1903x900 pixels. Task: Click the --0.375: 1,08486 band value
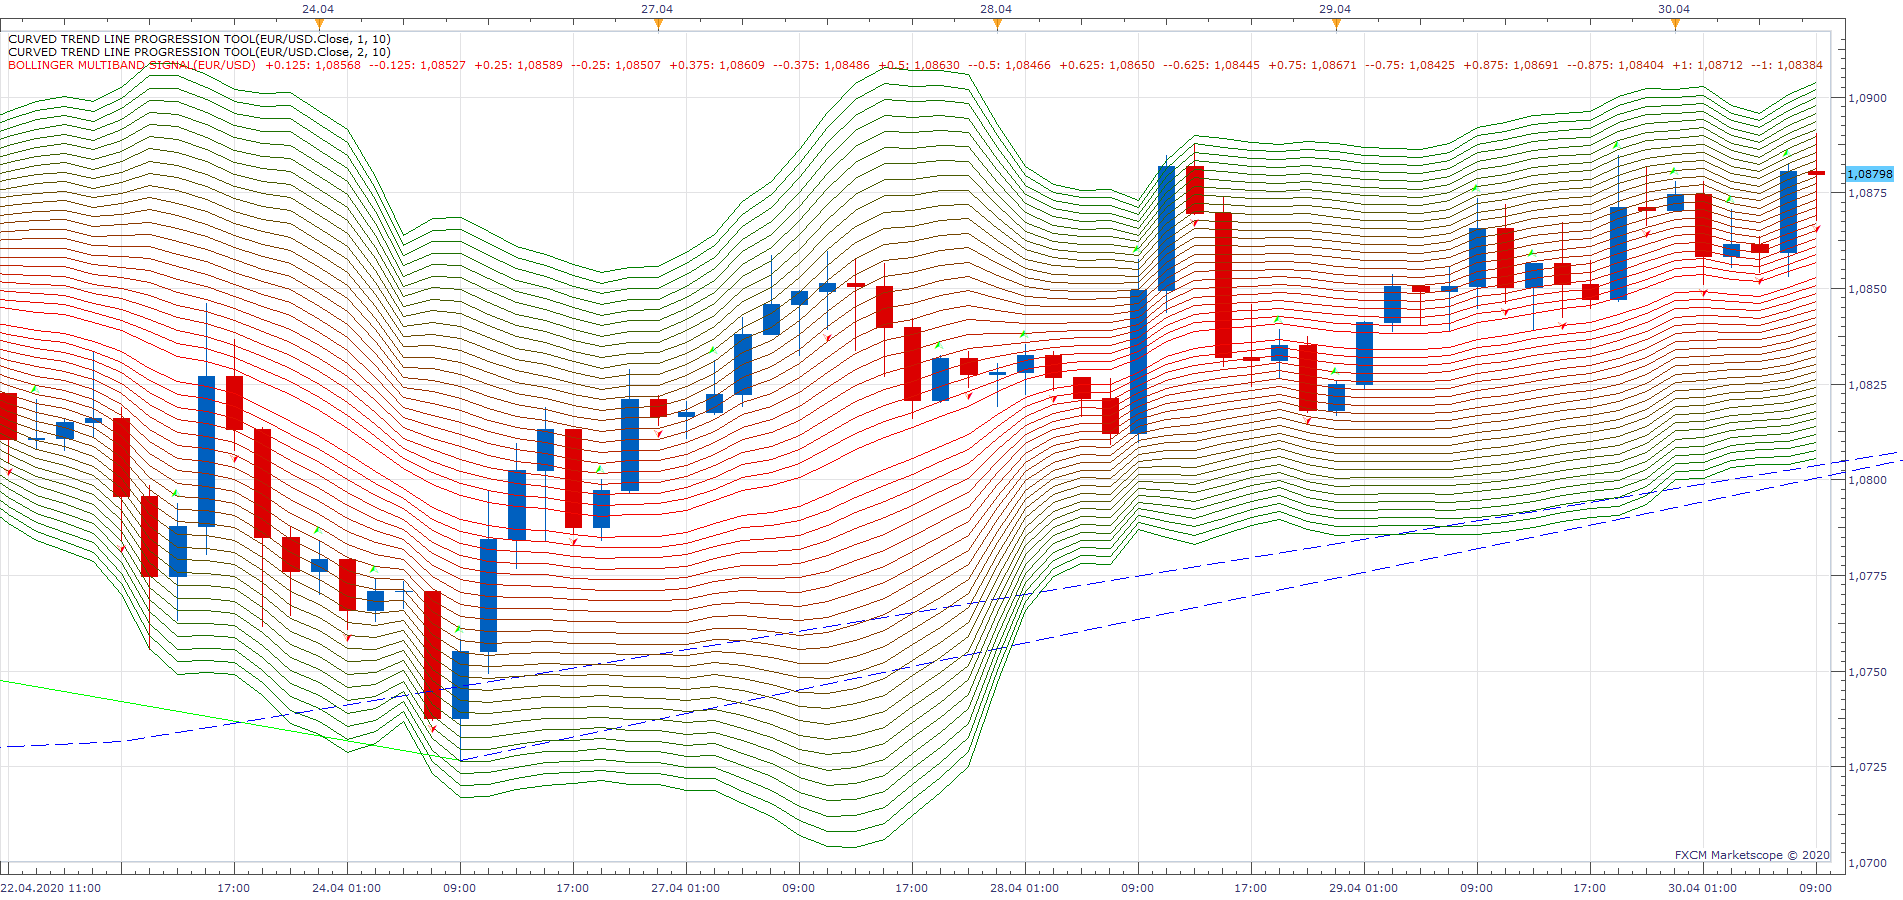click(x=822, y=65)
